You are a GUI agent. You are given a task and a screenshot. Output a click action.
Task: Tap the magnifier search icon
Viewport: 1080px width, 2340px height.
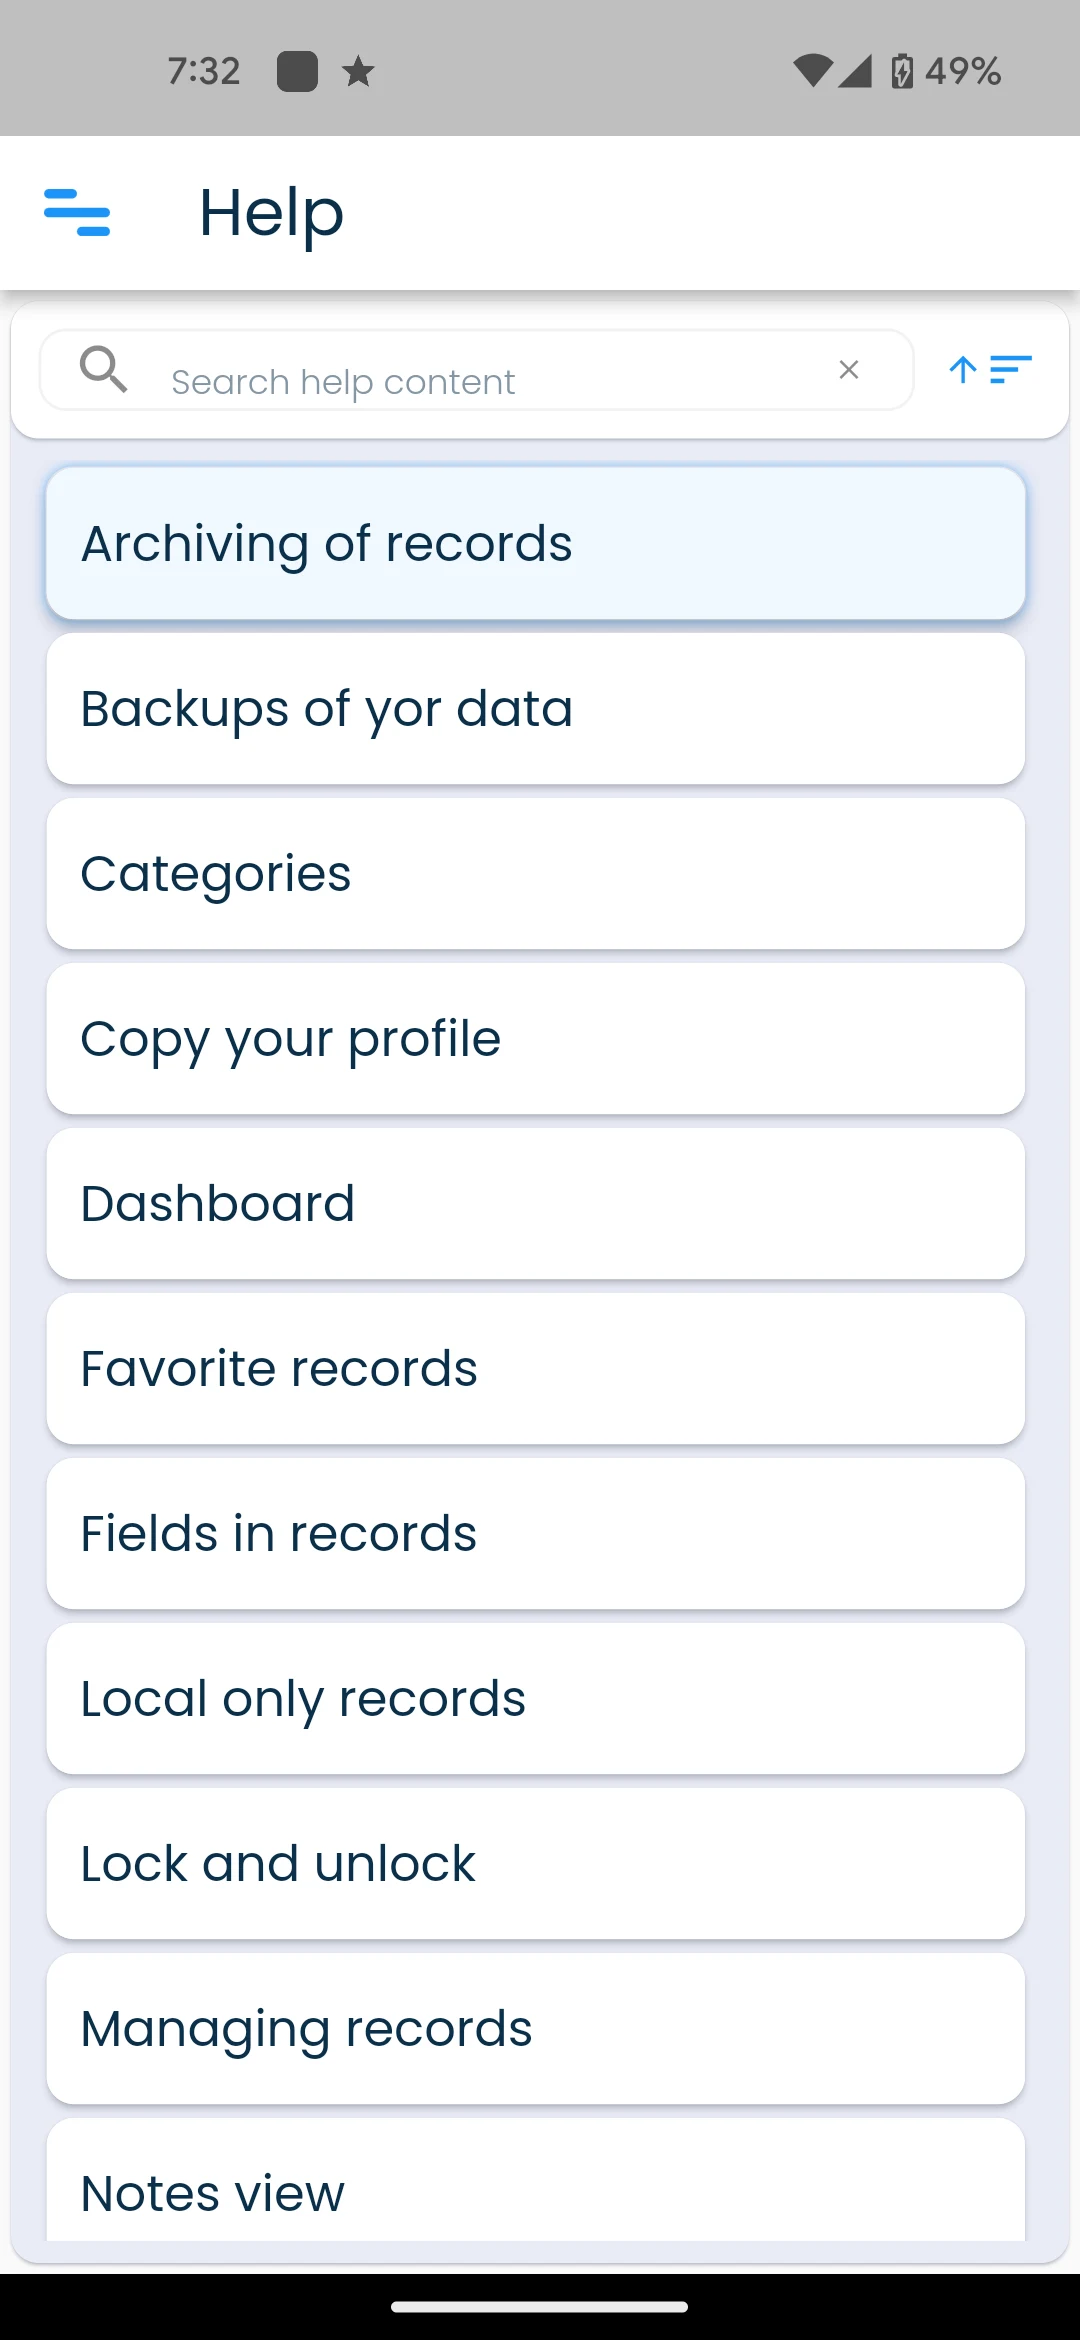(x=104, y=369)
